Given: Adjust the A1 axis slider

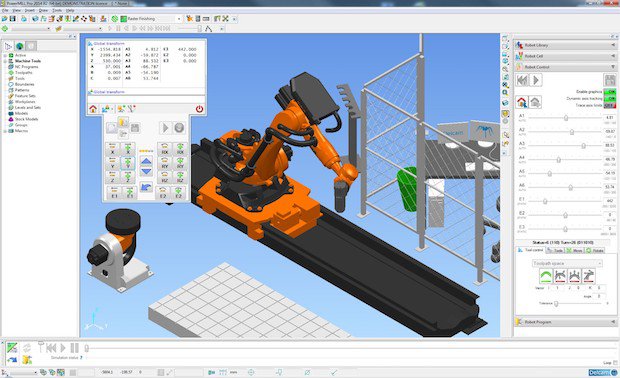Looking at the screenshot, I should pyautogui.click(x=566, y=118).
